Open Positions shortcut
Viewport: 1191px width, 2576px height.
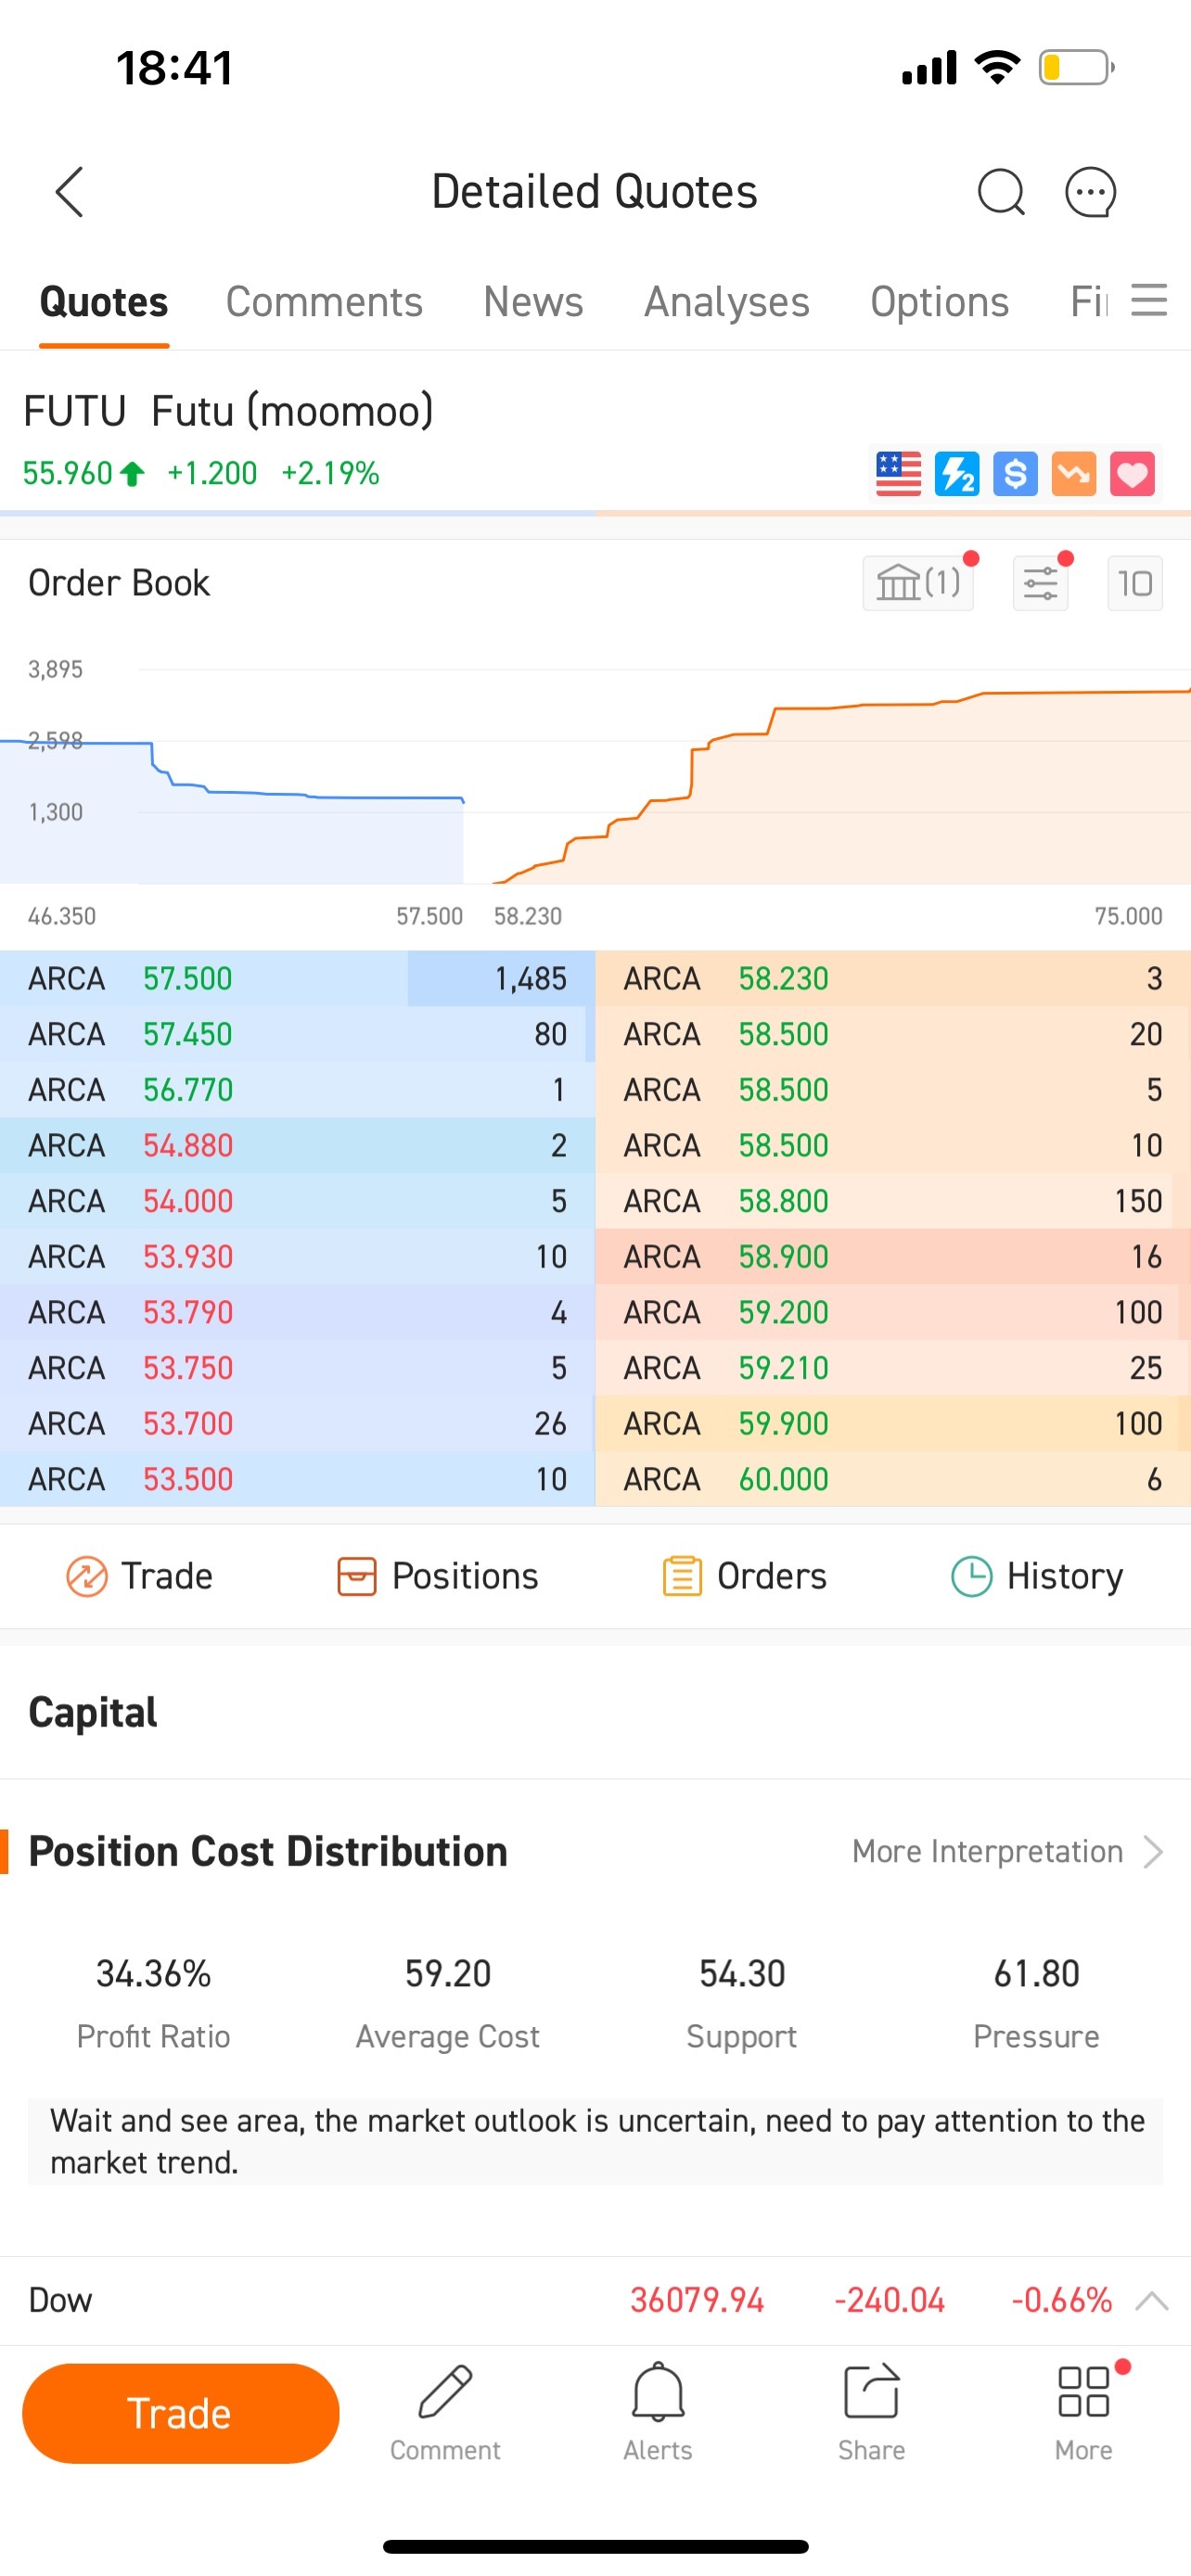point(437,1576)
